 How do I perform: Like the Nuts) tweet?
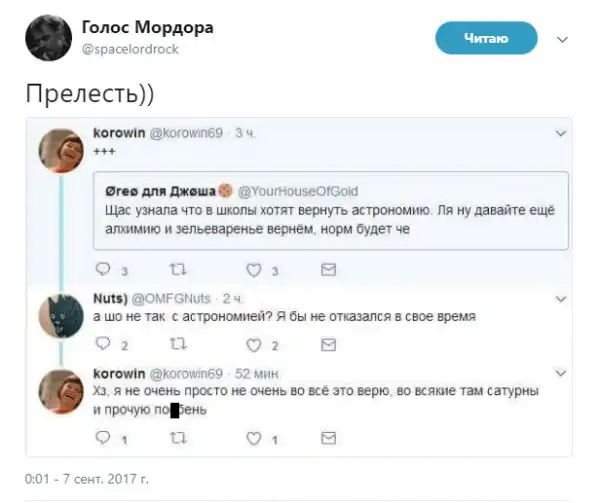pos(253,344)
